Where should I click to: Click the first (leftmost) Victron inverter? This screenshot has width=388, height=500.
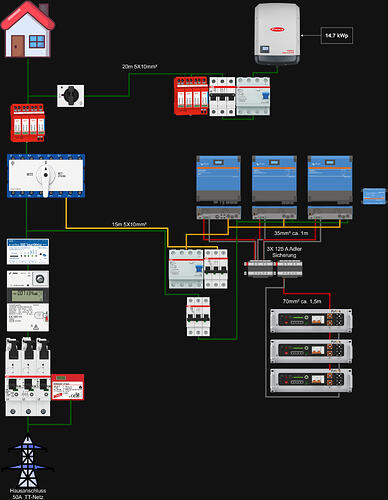[x=218, y=187]
